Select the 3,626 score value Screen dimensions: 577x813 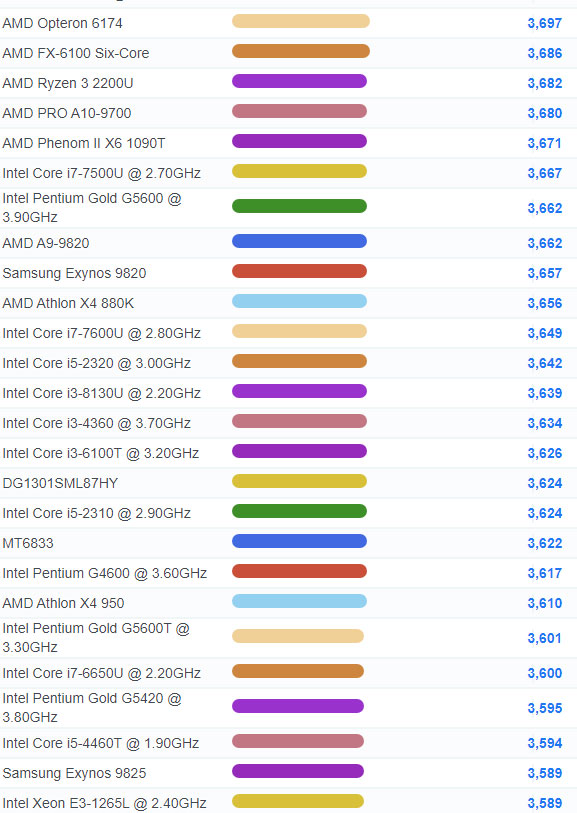[x=545, y=454]
